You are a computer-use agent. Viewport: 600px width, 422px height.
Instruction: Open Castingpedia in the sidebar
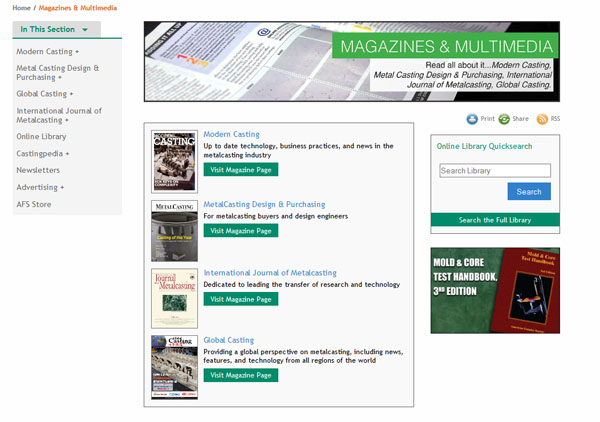pos(42,153)
